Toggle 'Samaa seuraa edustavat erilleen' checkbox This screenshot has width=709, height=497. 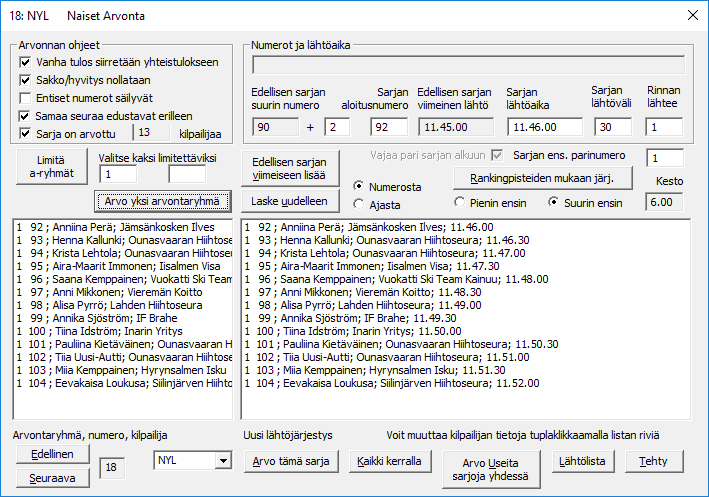point(26,116)
